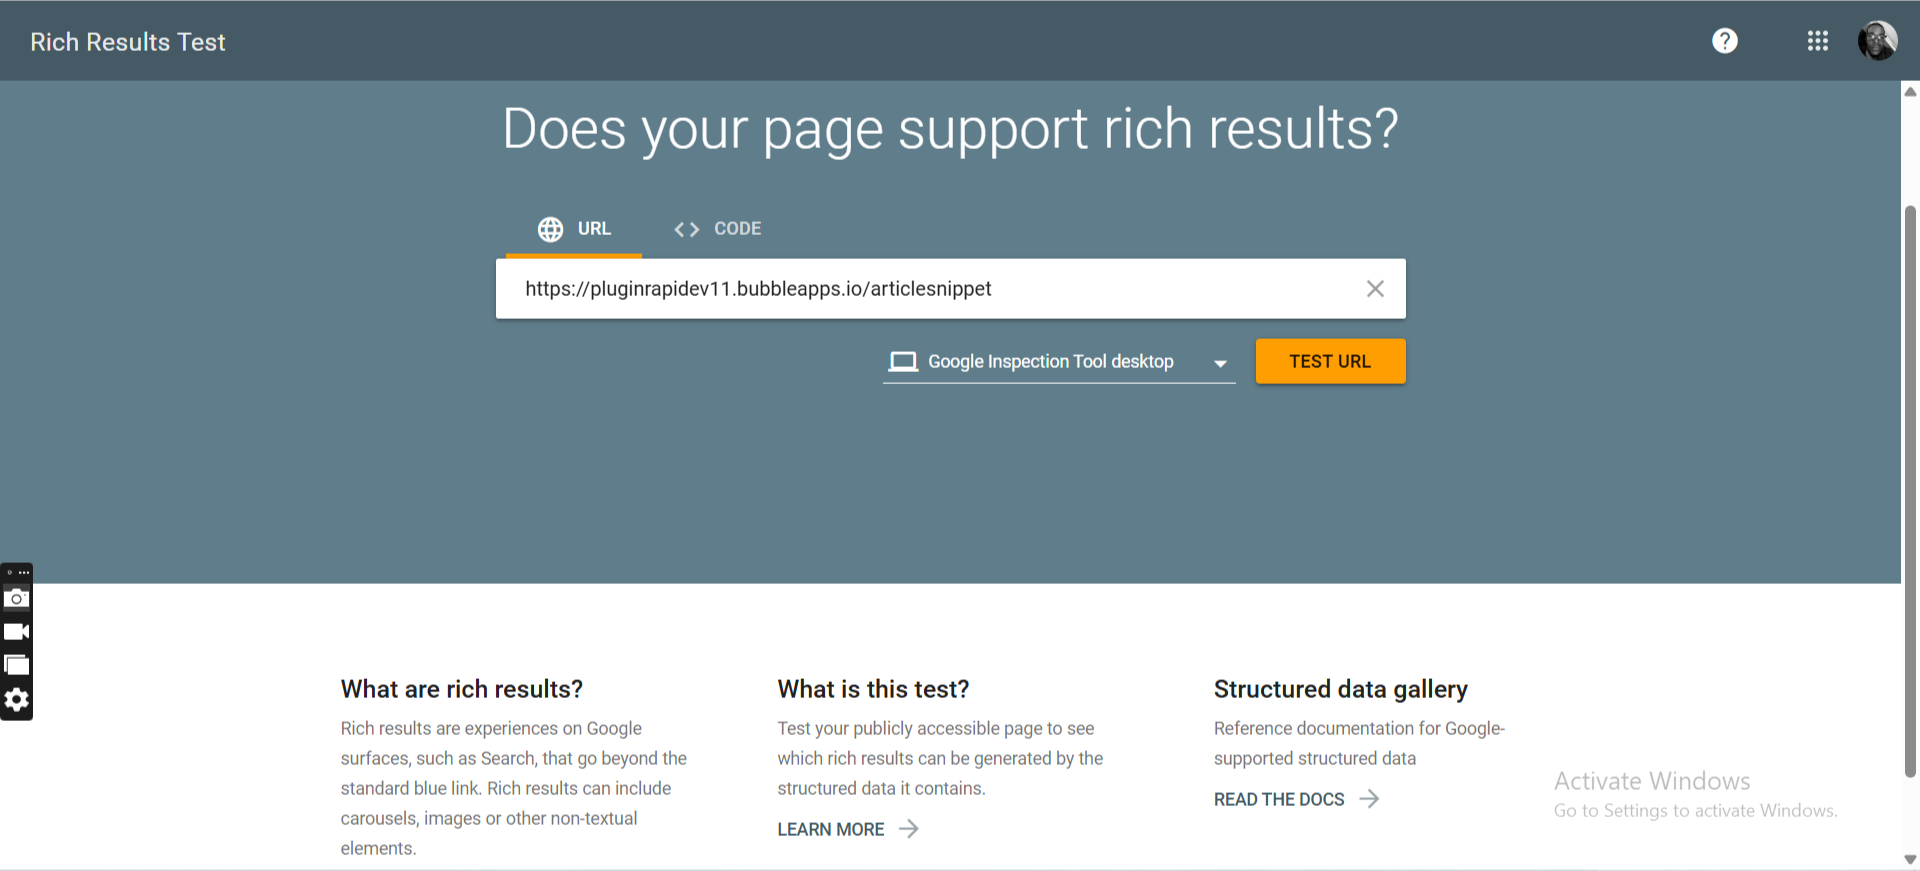Click into the URL input field
Image resolution: width=1920 pixels, height=871 pixels.
click(x=930, y=289)
